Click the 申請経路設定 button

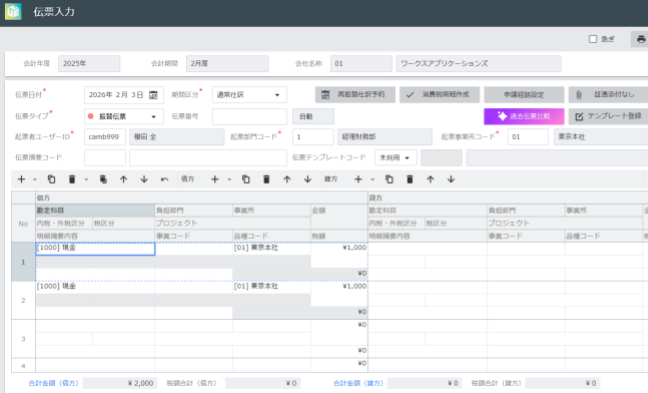pyautogui.click(x=524, y=95)
